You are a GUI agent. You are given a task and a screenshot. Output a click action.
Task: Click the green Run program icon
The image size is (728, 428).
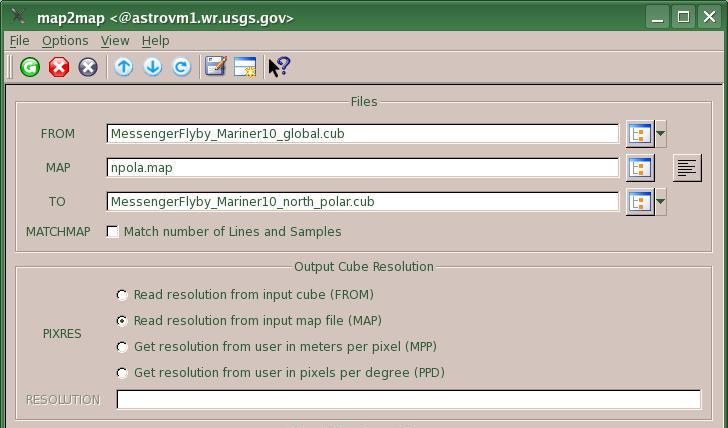(30, 67)
